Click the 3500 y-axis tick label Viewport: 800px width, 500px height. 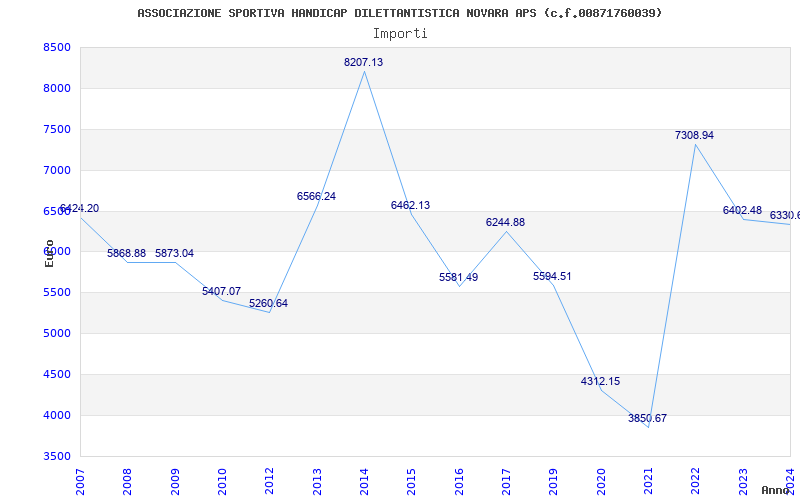tap(57, 456)
